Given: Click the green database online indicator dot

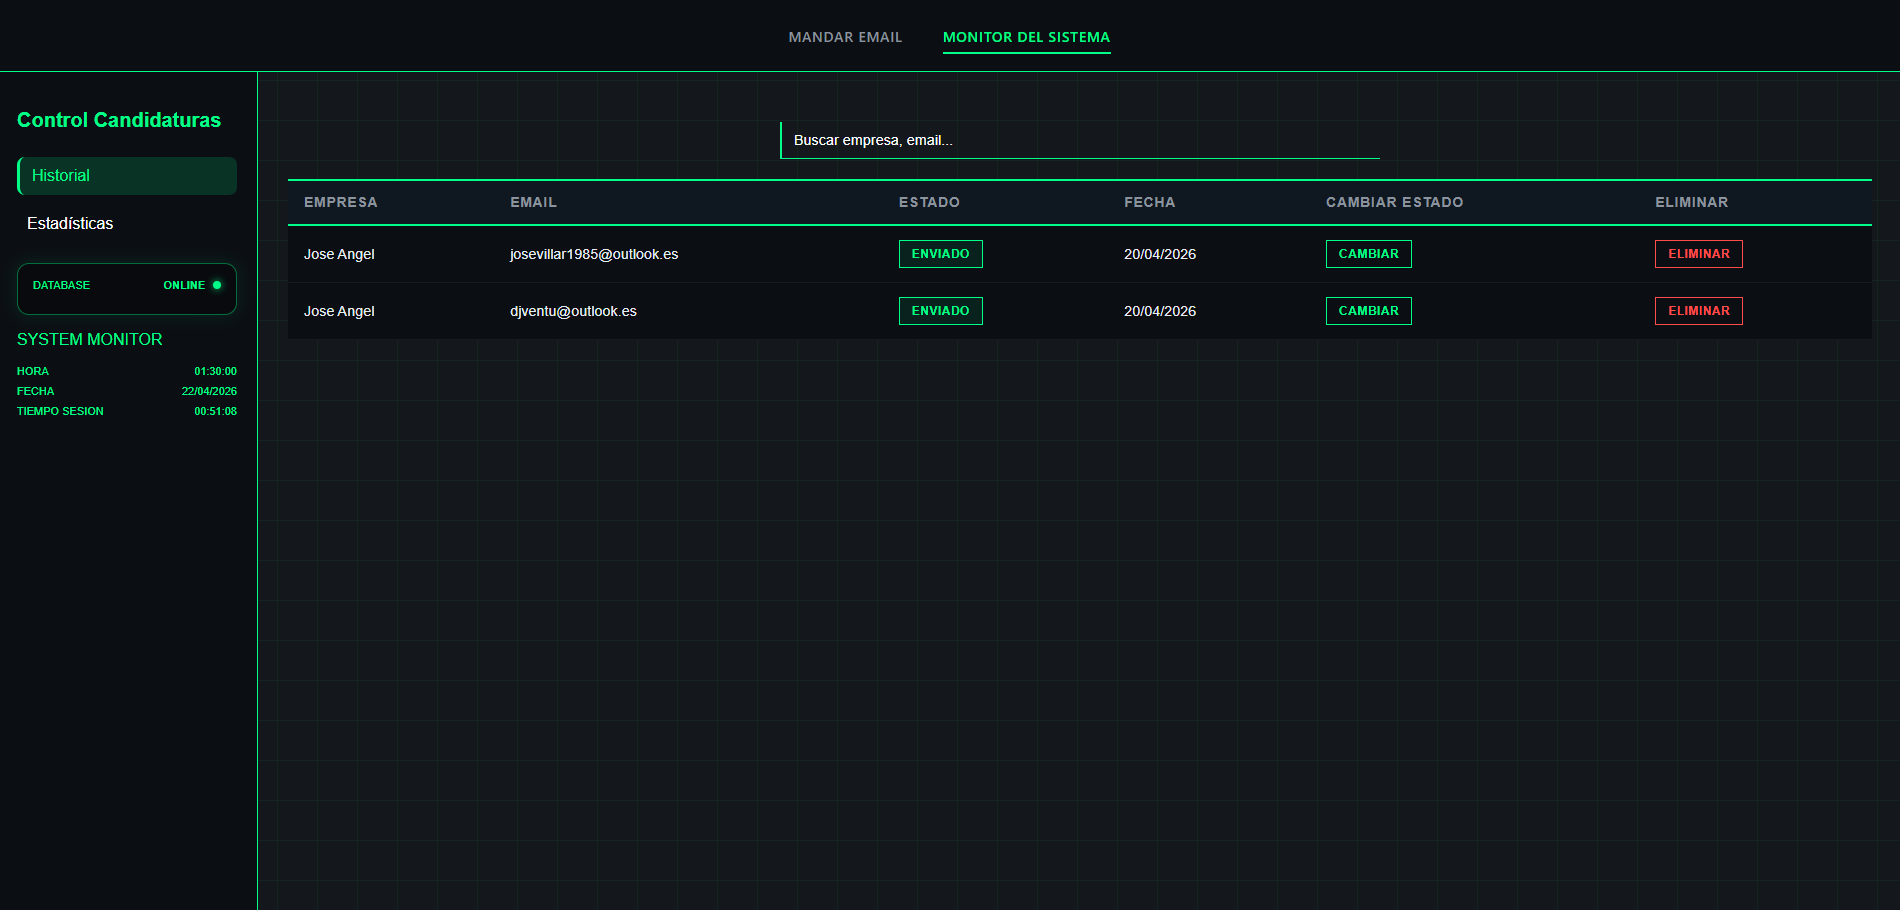Looking at the screenshot, I should click(217, 285).
